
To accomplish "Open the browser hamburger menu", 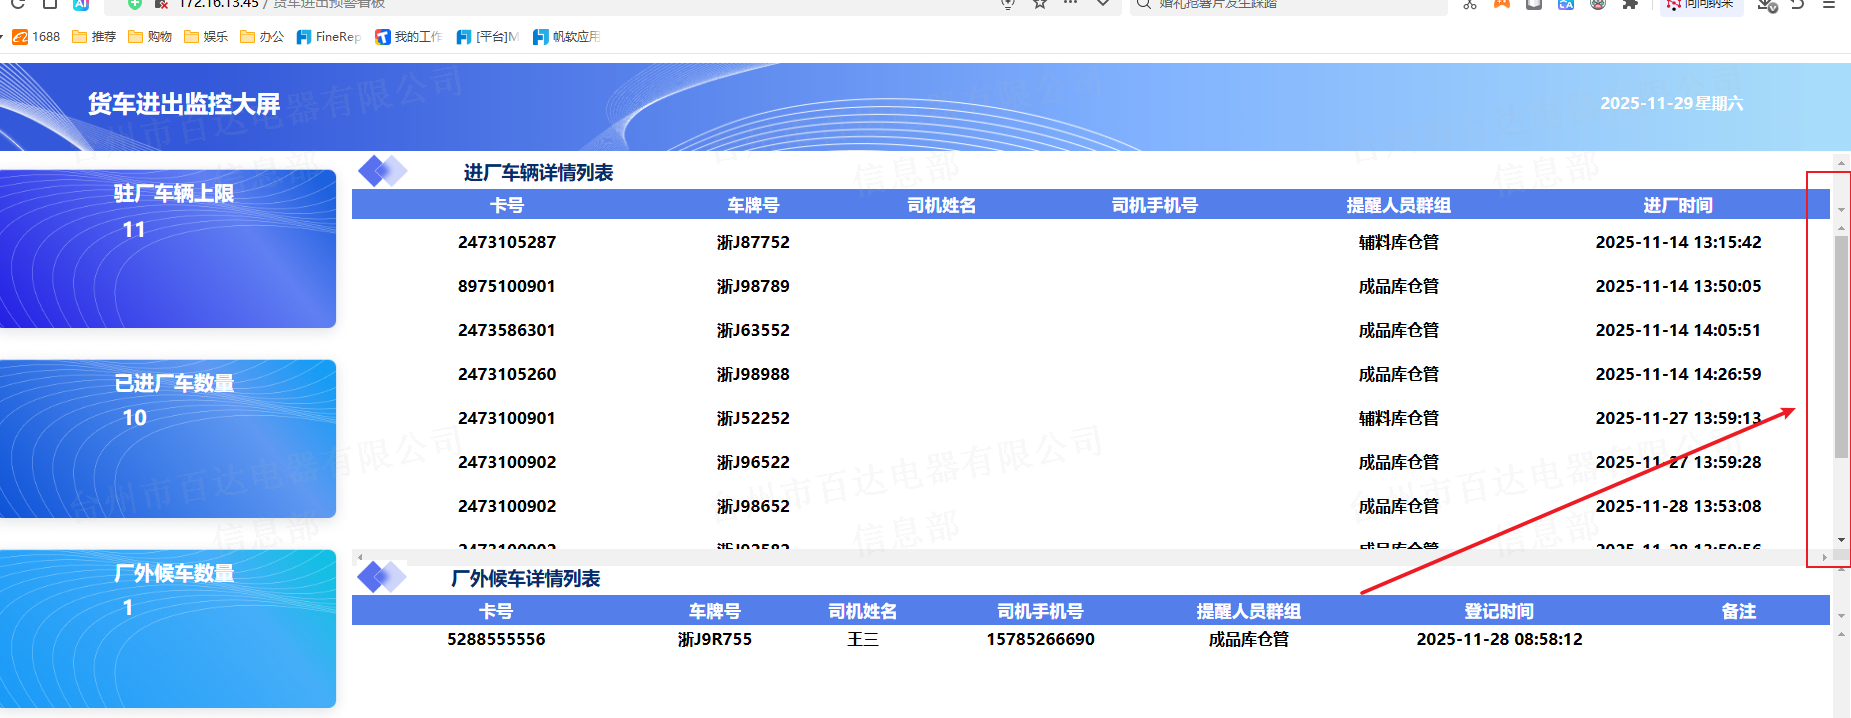I will (x=1829, y=4).
